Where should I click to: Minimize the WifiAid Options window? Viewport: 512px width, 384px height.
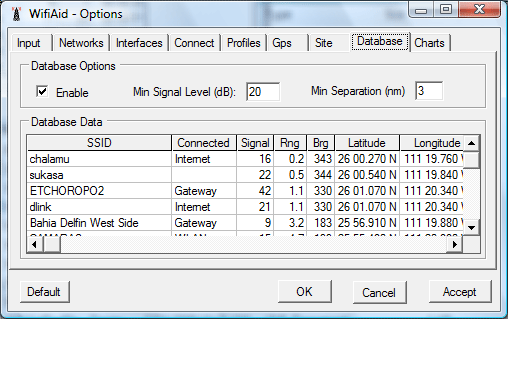(x=421, y=10)
